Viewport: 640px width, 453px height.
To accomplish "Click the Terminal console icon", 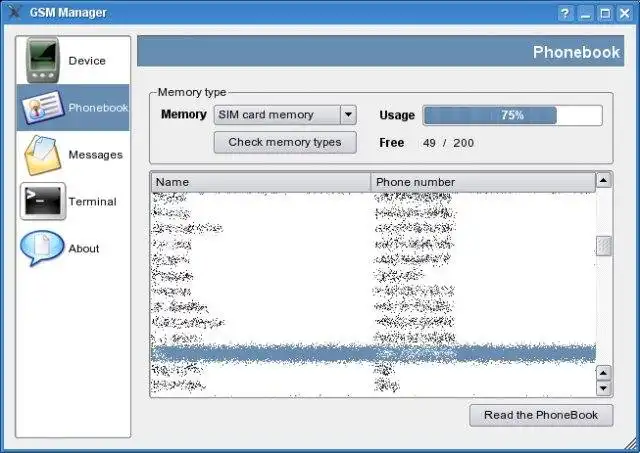I will 43,201.
